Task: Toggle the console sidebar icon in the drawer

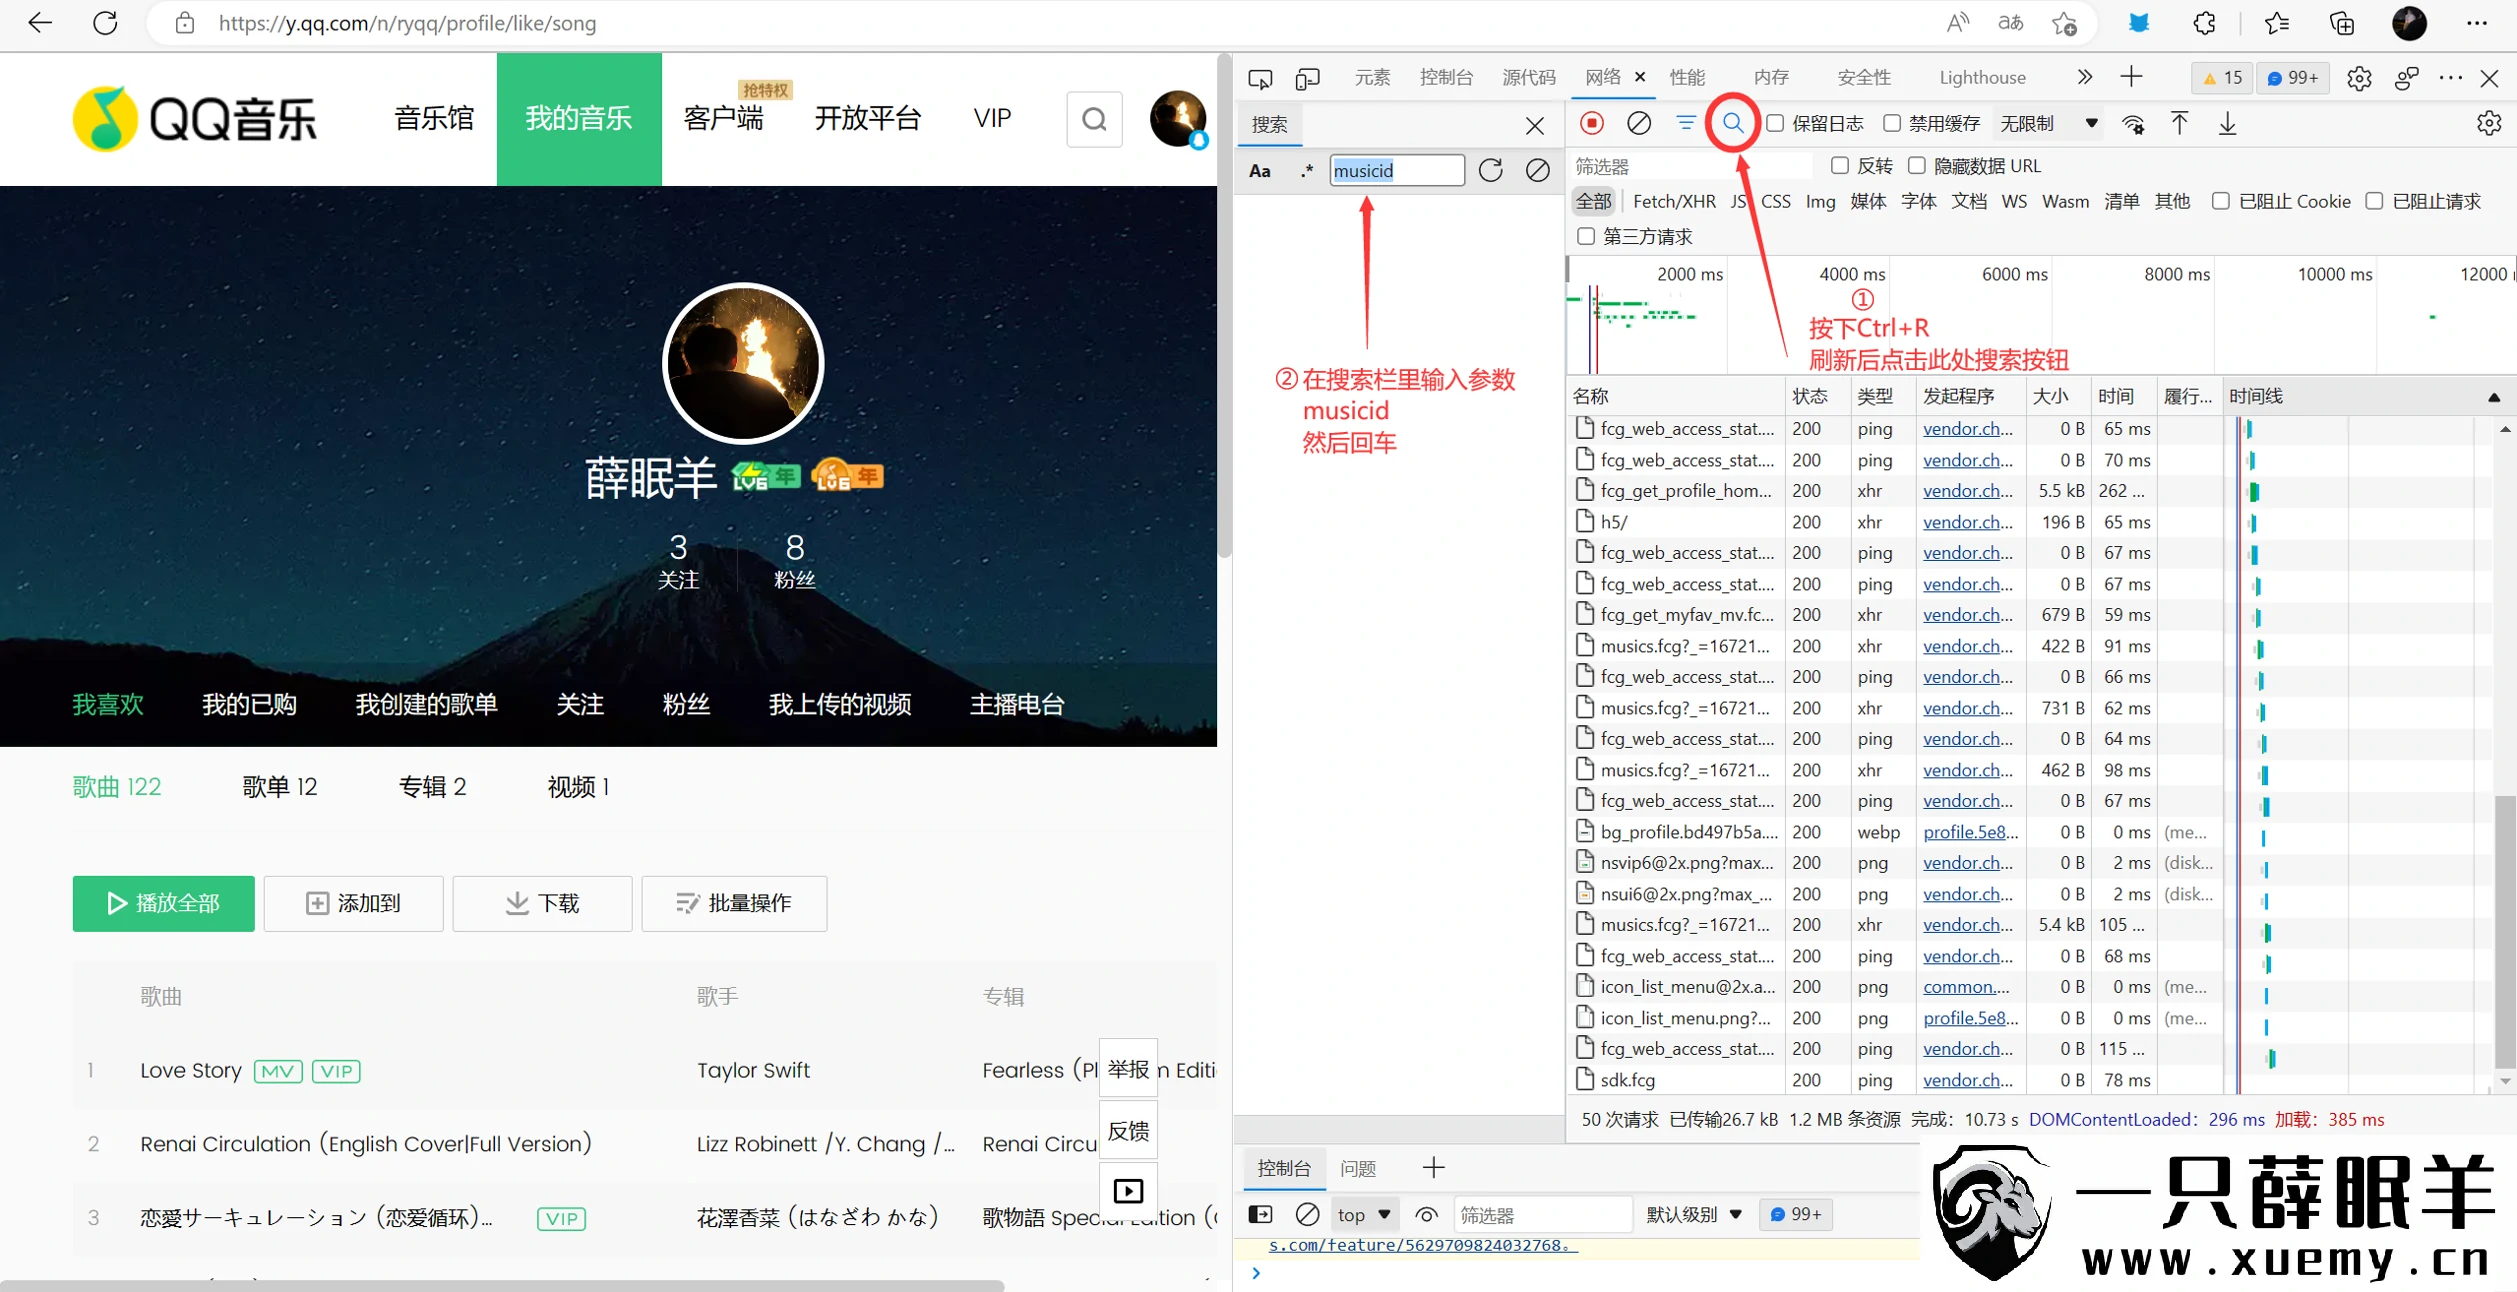Action: [x=1260, y=1214]
